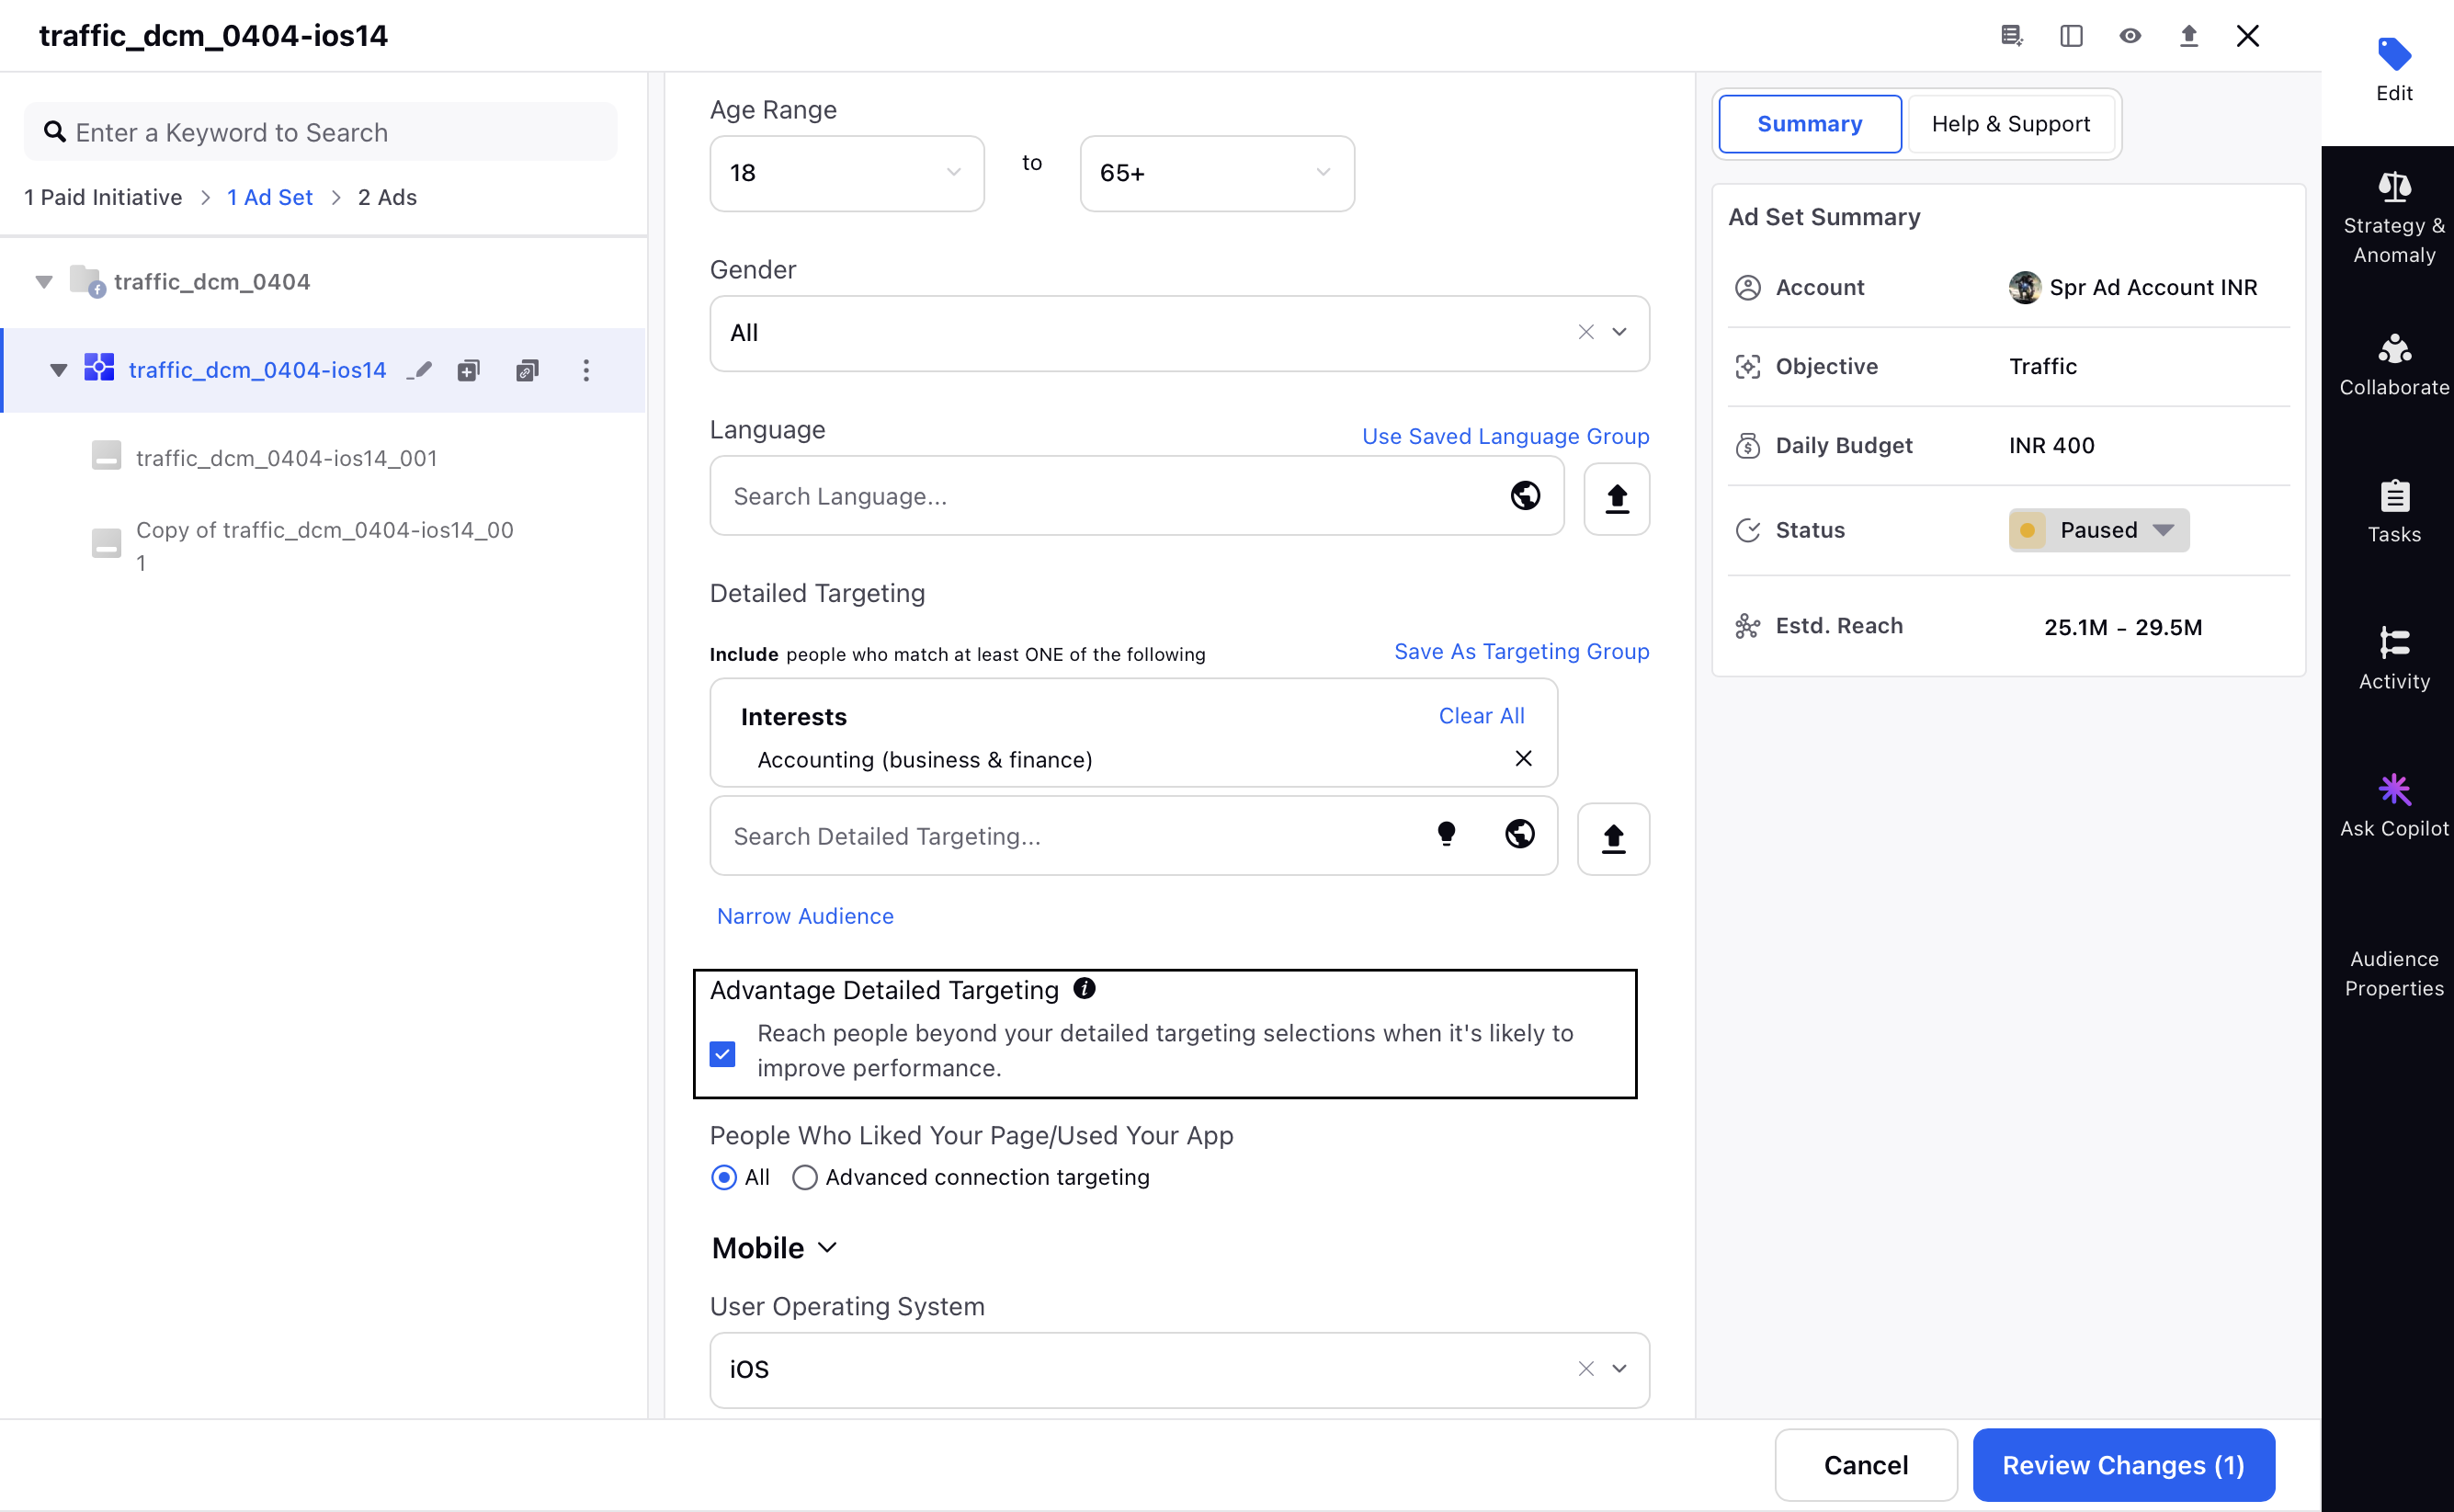The height and width of the screenshot is (1512, 2454).
Task: Close the traffic_dcm_0404-ios14 editor
Action: click(2248, 36)
